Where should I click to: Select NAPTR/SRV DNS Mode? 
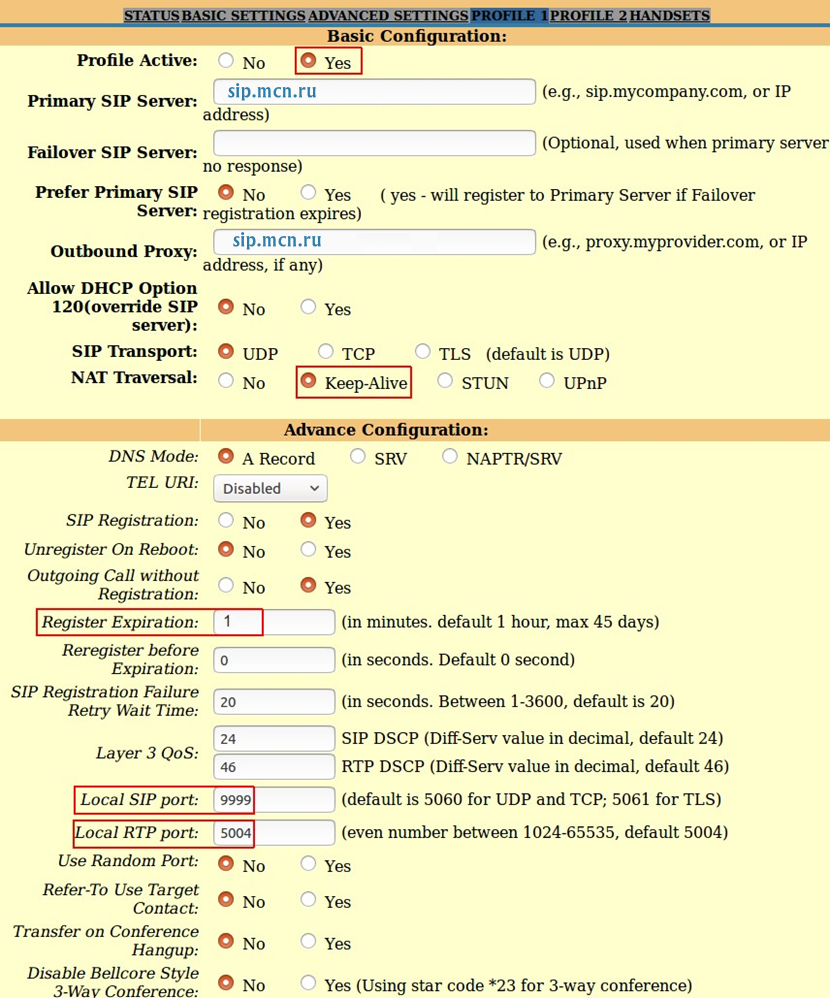click(x=450, y=456)
